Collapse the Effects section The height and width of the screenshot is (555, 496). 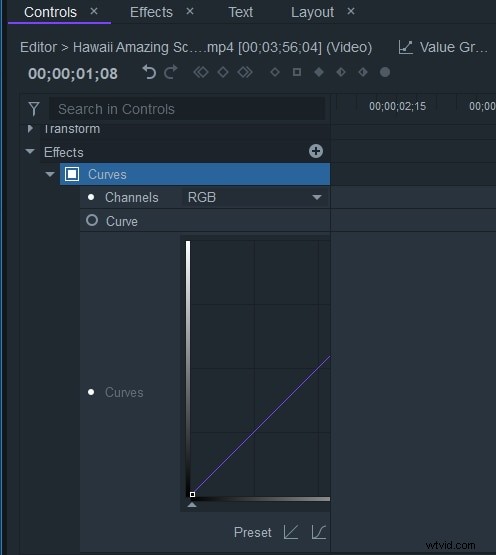click(x=30, y=151)
